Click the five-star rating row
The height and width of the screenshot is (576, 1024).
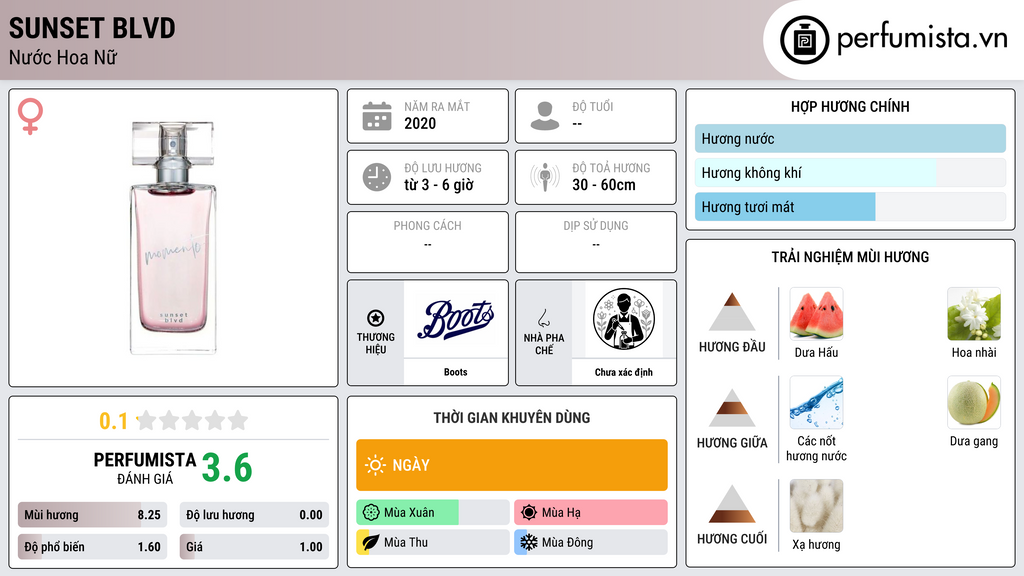click(x=192, y=420)
